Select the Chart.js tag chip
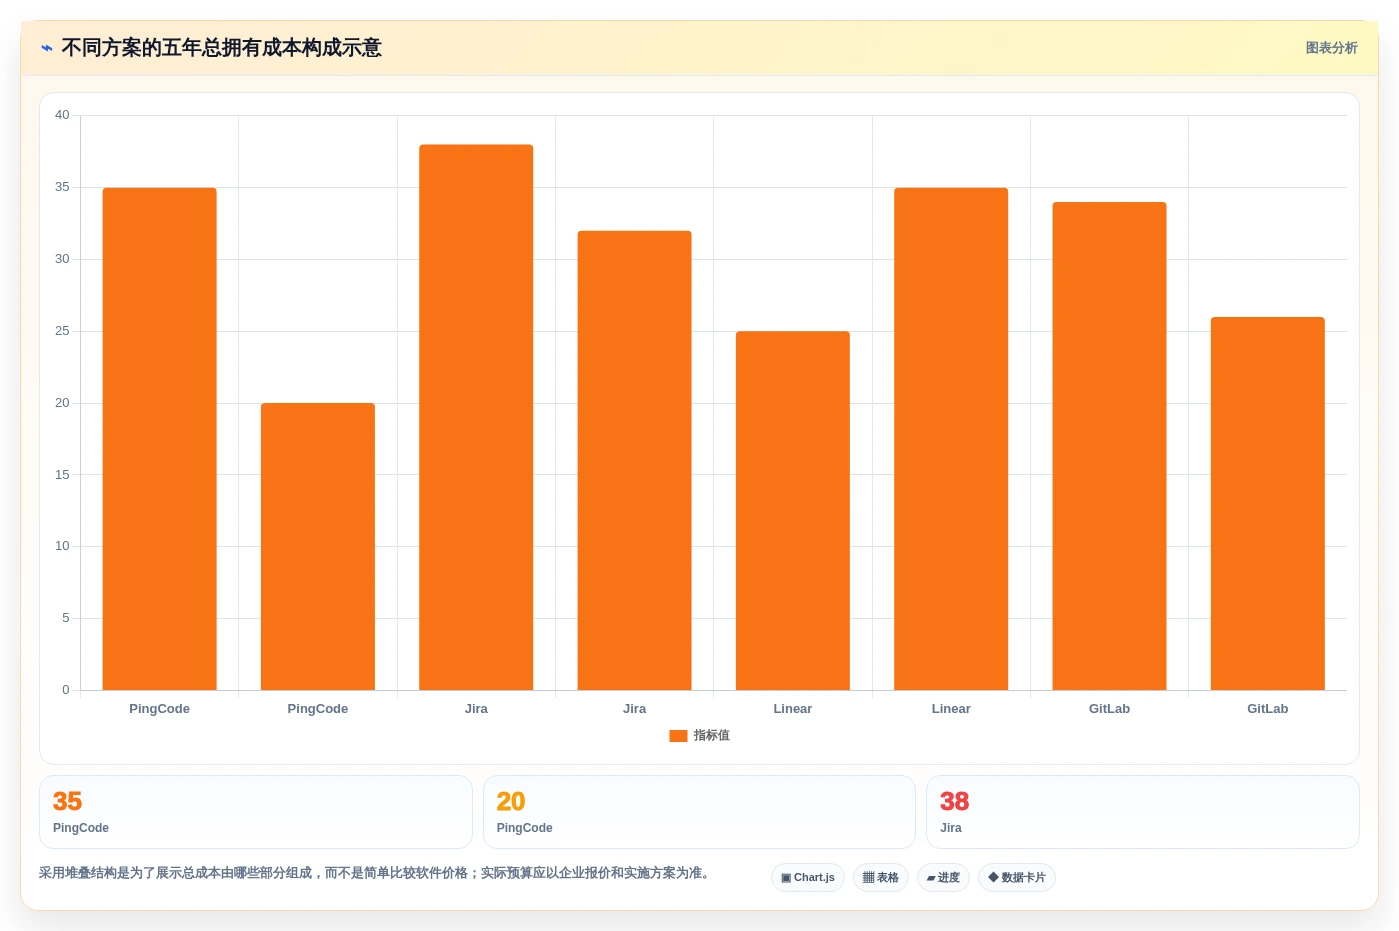The image size is (1399, 931). coord(808,878)
